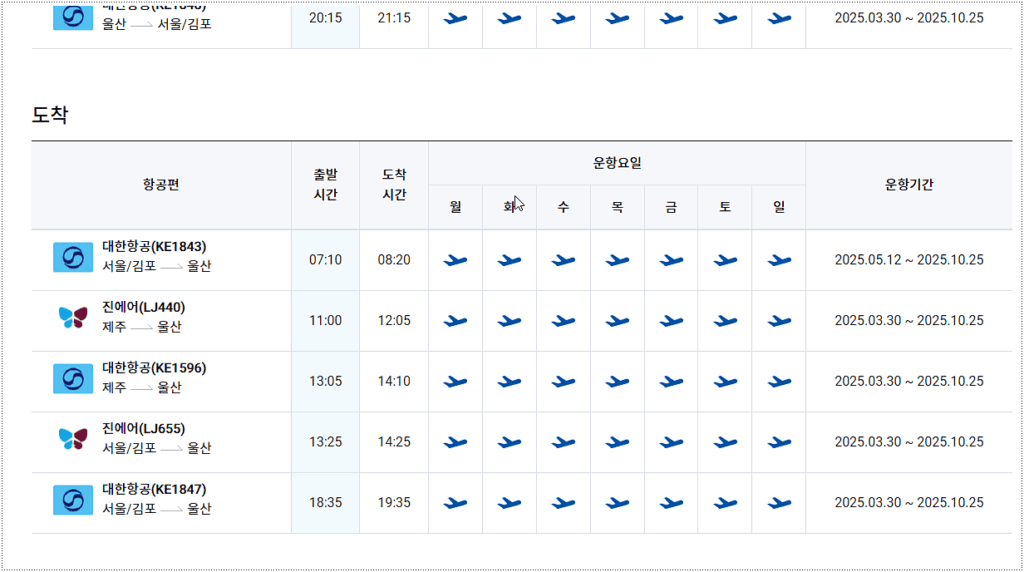Image resolution: width=1024 pixels, height=572 pixels.
Task: Click KE1843 Monday (월) airplane icon
Action: (455, 261)
